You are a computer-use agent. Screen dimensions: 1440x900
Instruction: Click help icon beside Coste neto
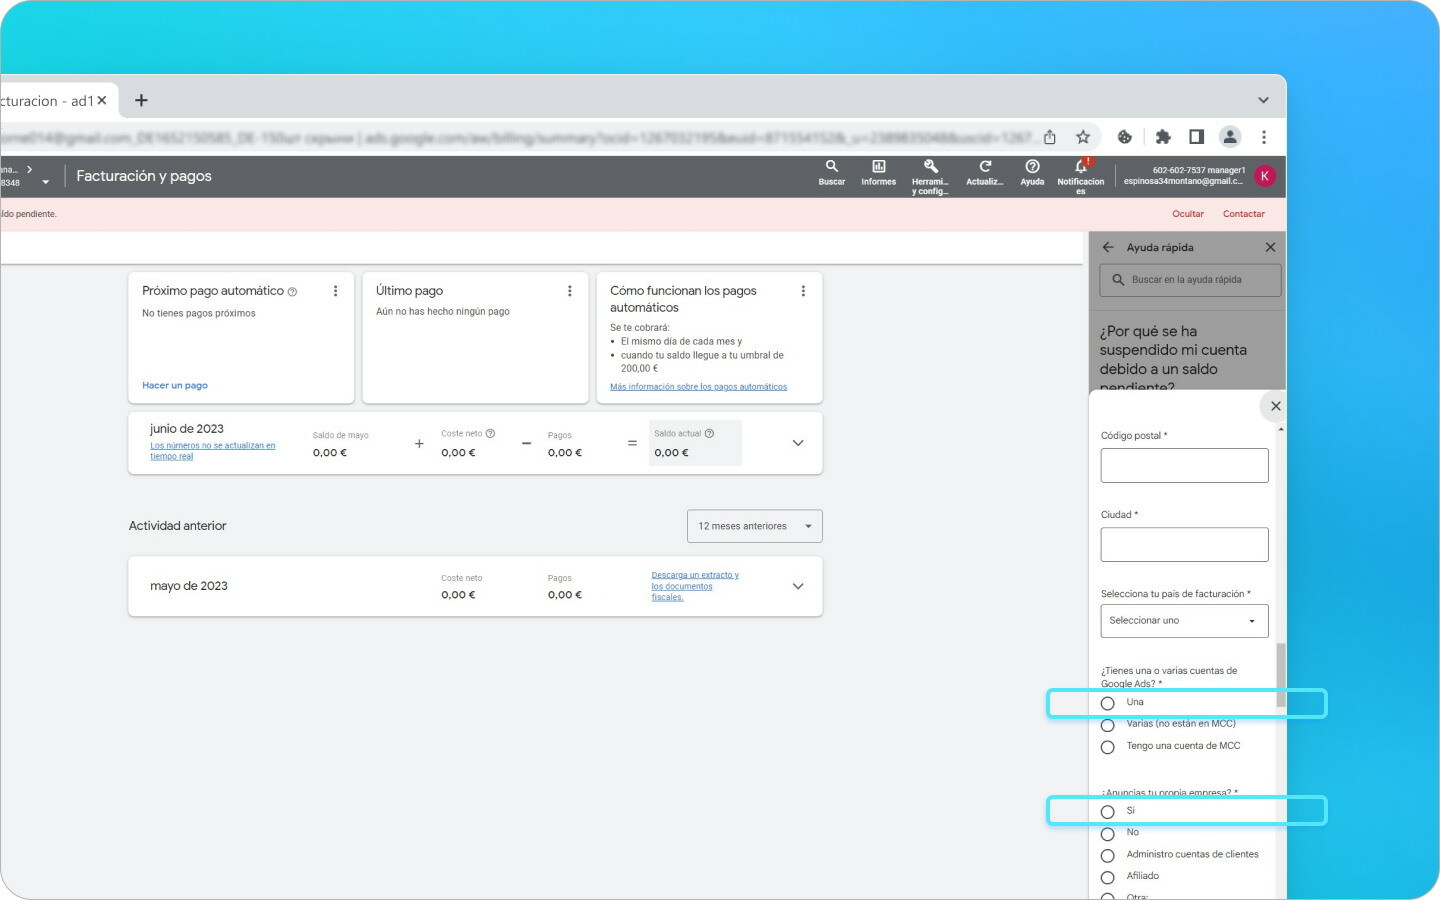point(490,433)
